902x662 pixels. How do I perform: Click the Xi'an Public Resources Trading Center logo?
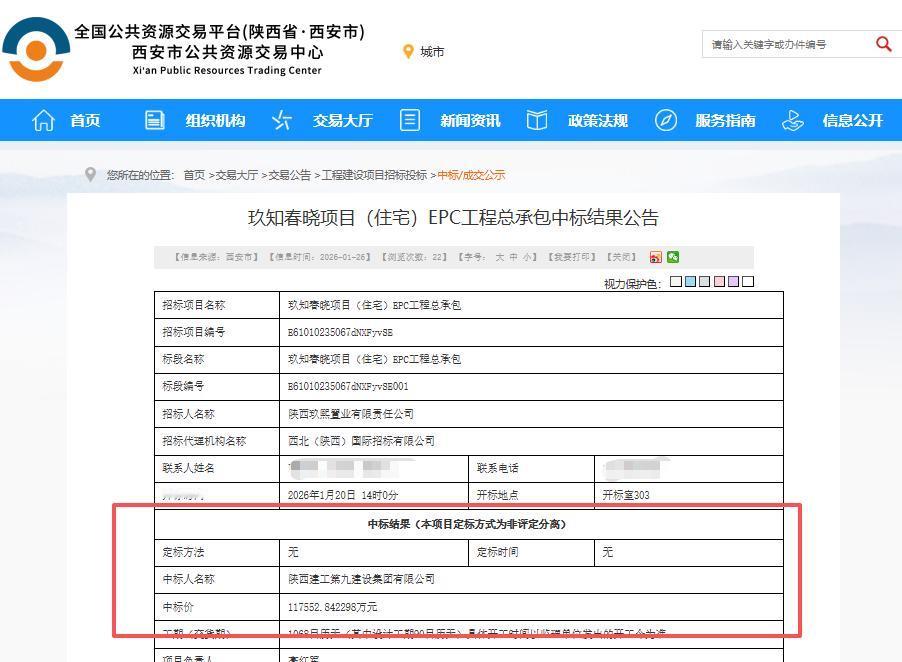point(37,48)
